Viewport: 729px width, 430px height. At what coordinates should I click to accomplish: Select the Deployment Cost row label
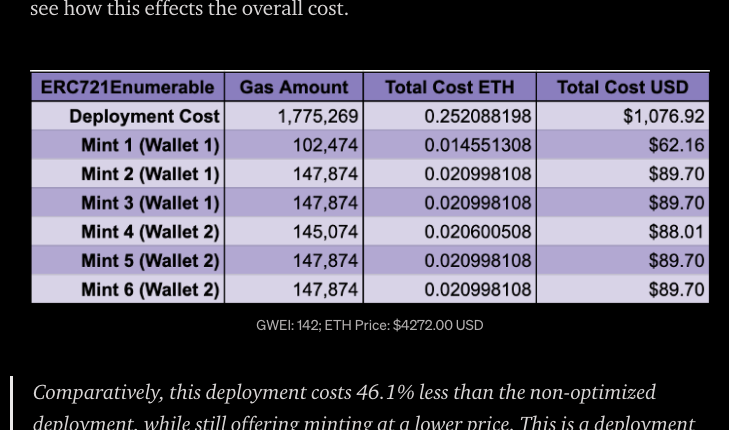[x=144, y=116]
